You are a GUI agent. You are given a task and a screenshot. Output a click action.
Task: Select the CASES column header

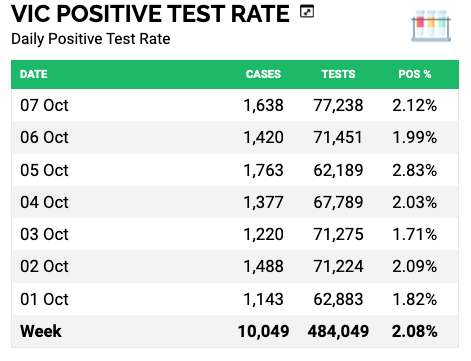pos(263,74)
